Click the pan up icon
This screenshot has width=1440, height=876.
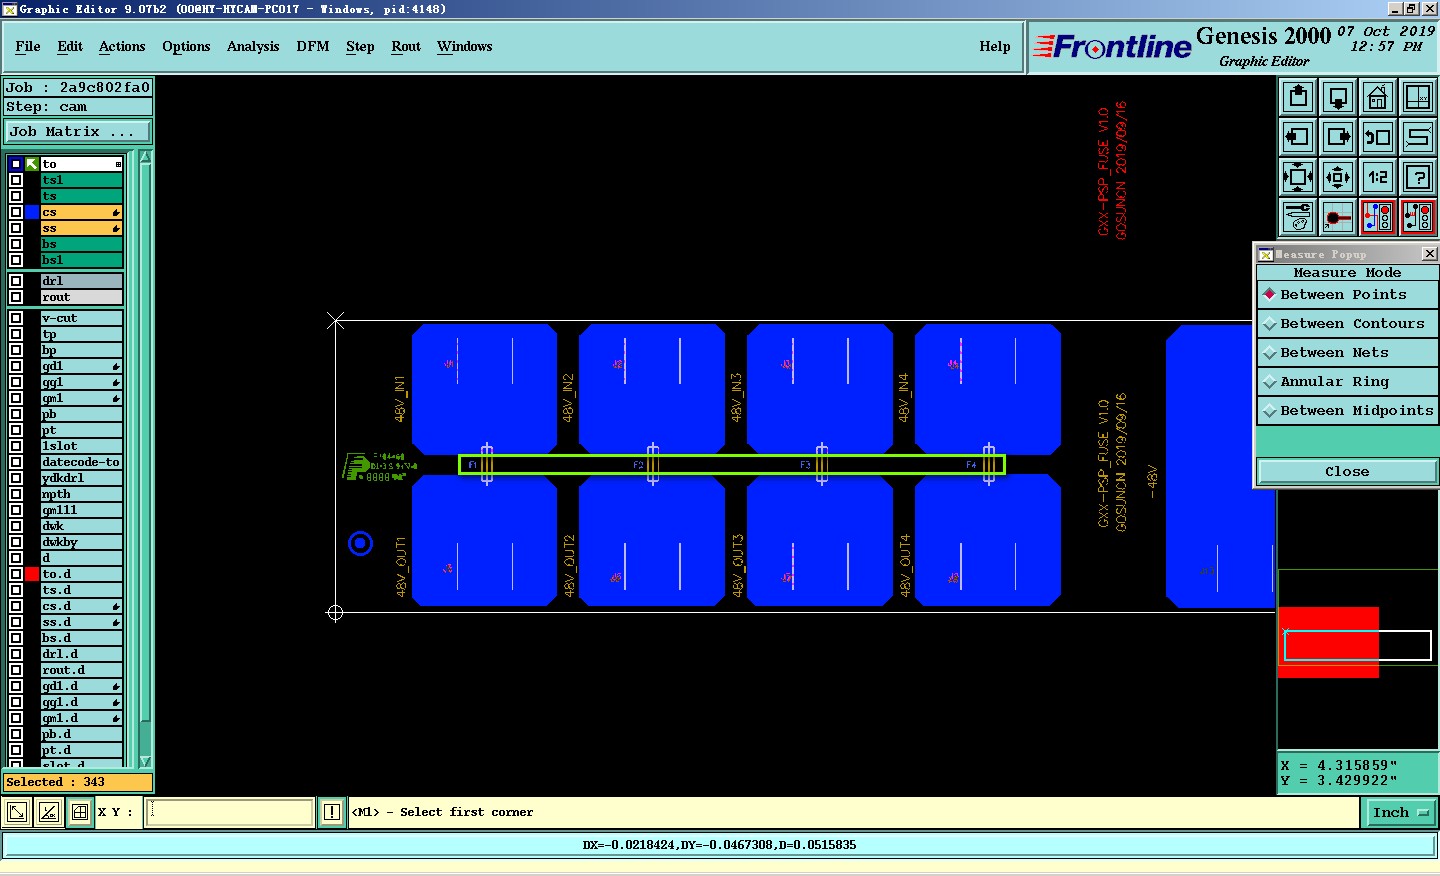[1298, 97]
